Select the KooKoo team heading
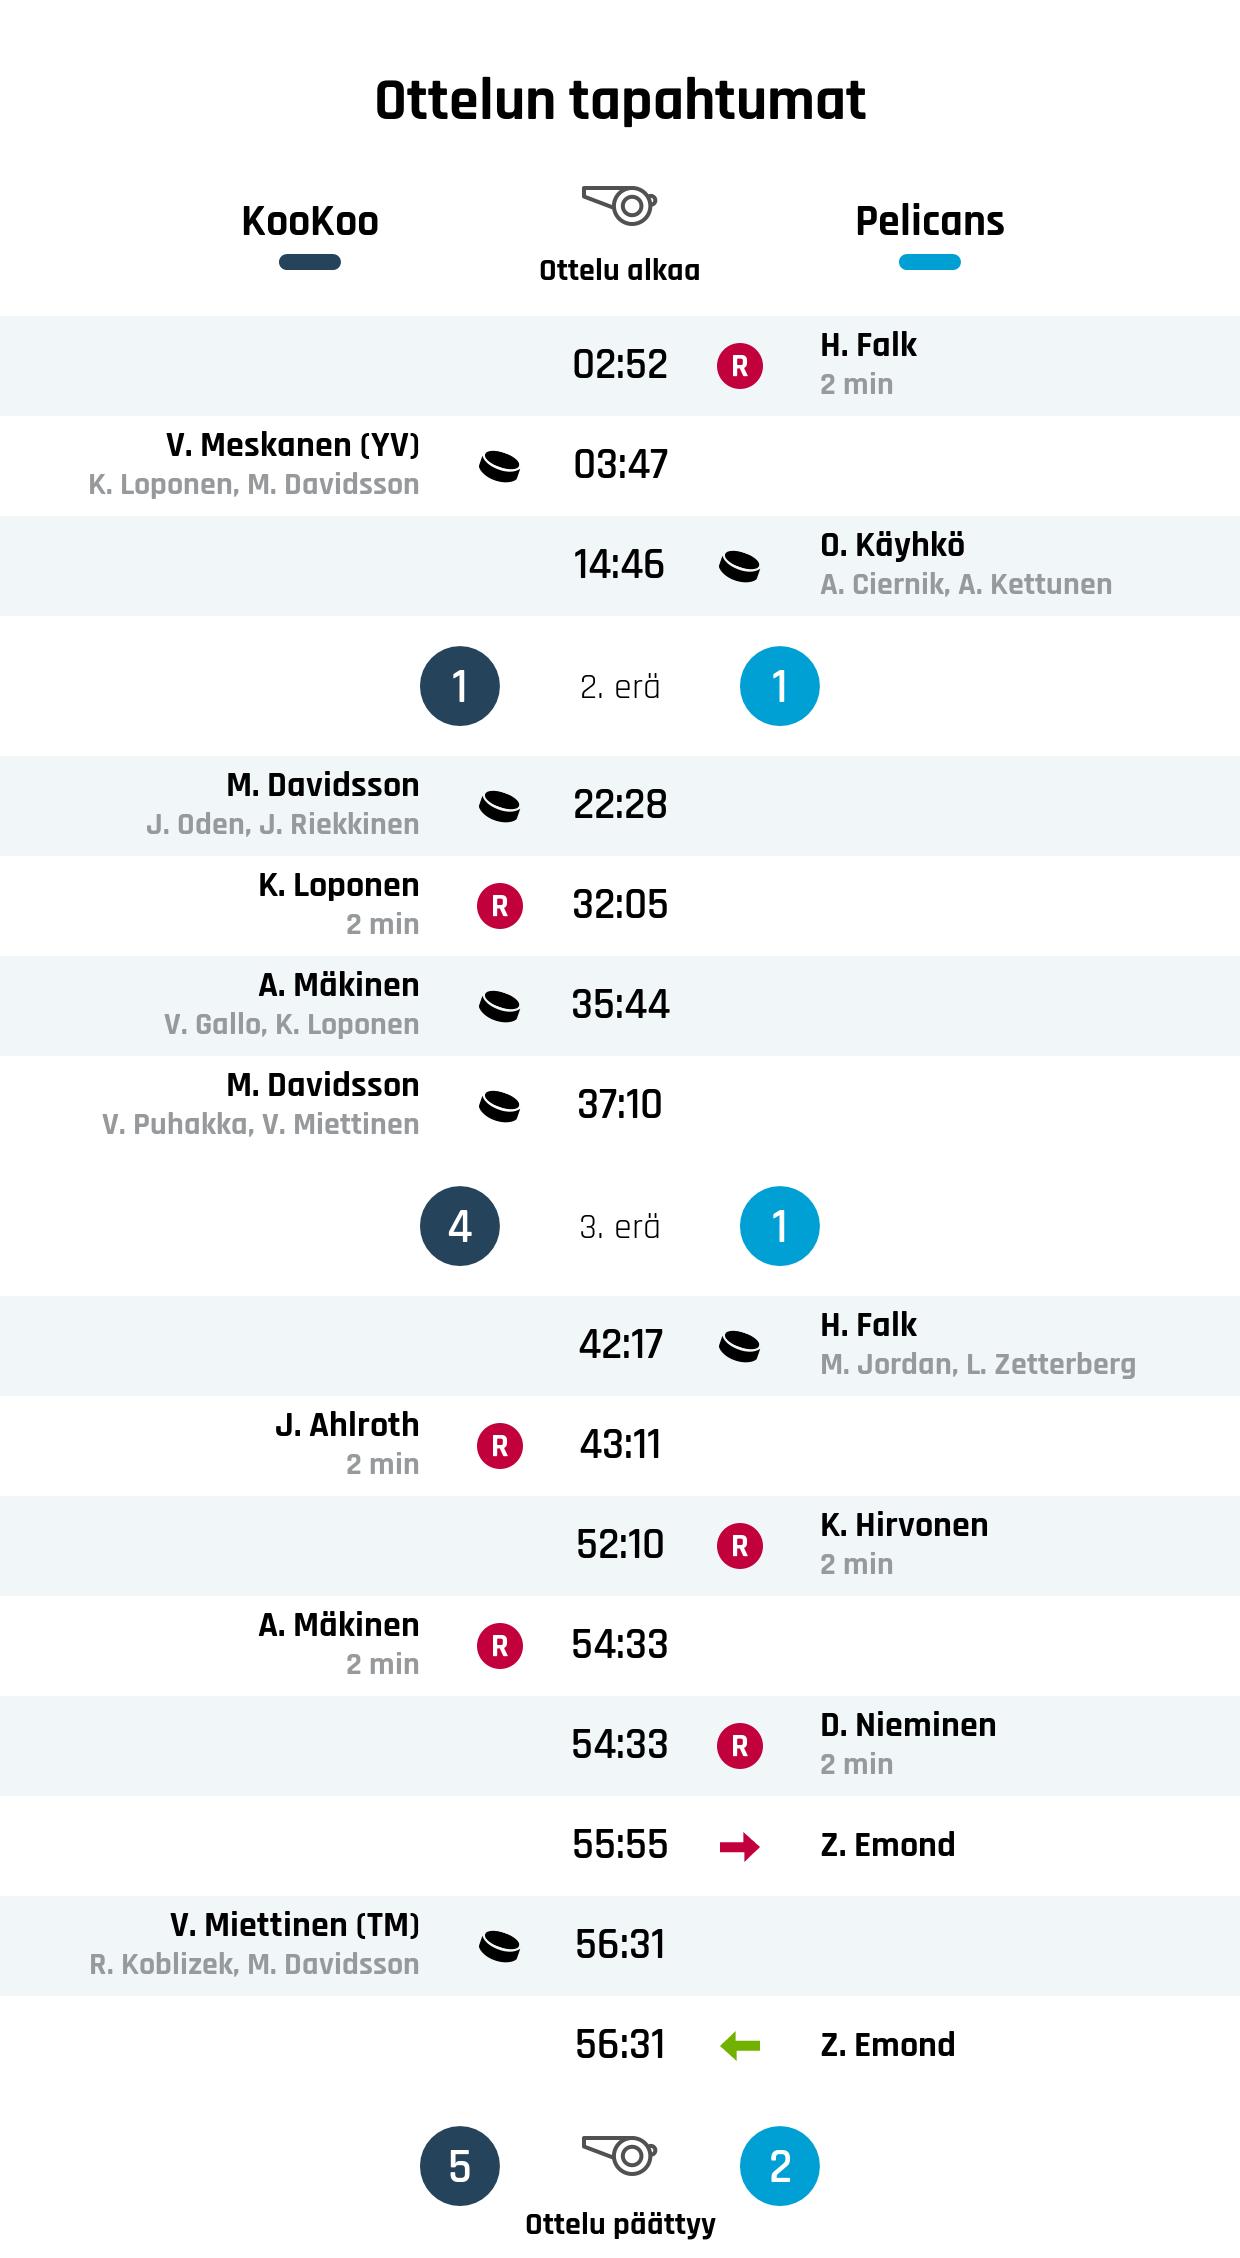 tap(310, 221)
